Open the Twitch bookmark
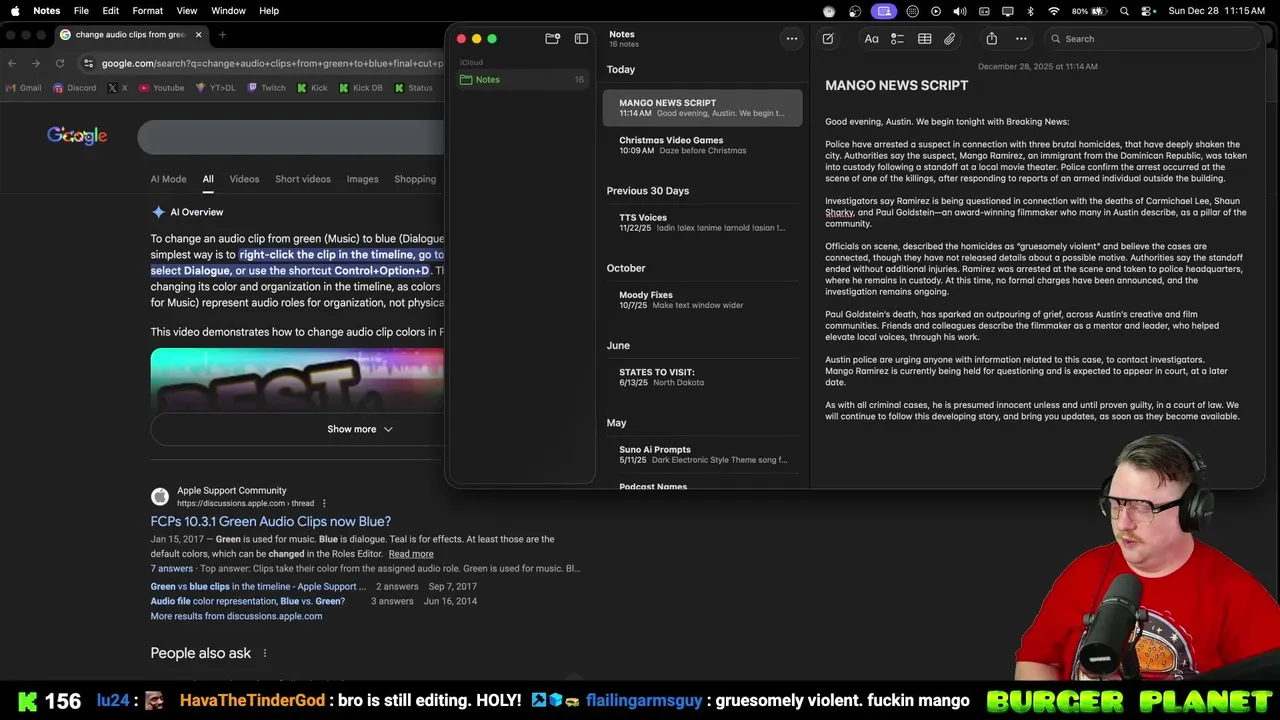The width and height of the screenshot is (1280, 720). tap(267, 88)
